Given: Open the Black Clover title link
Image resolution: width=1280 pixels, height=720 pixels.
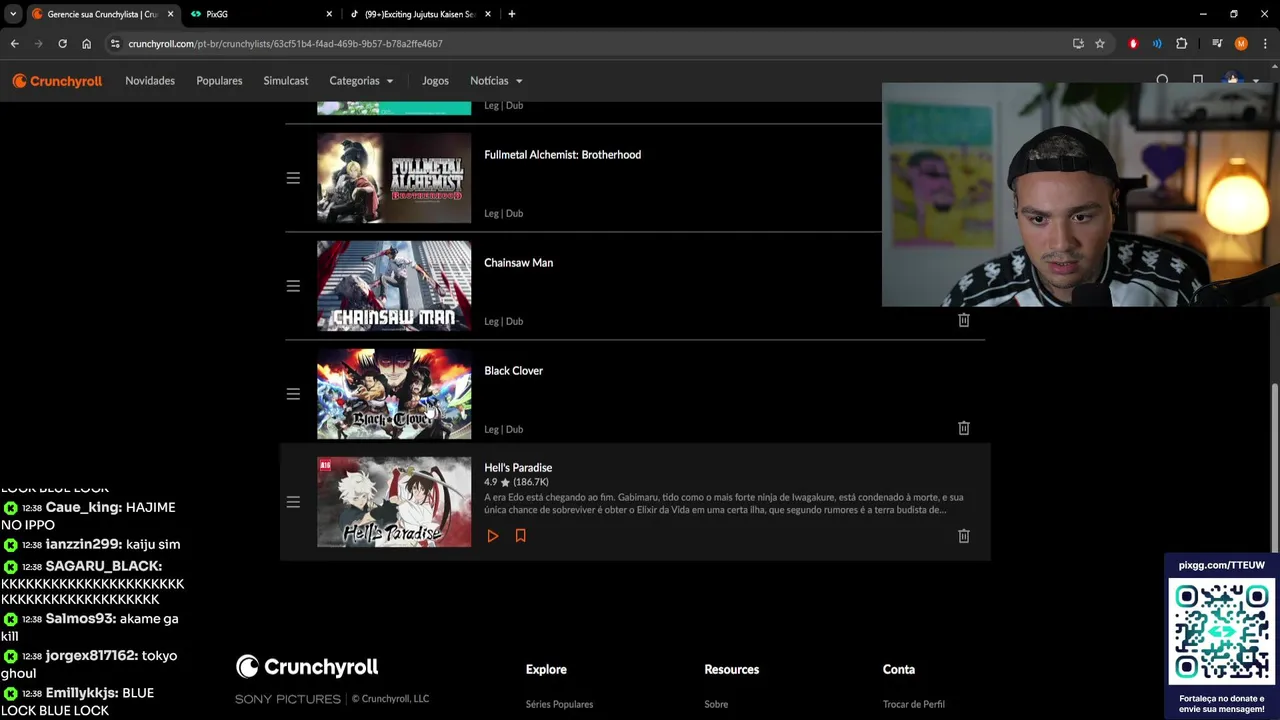Looking at the screenshot, I should coord(513,371).
